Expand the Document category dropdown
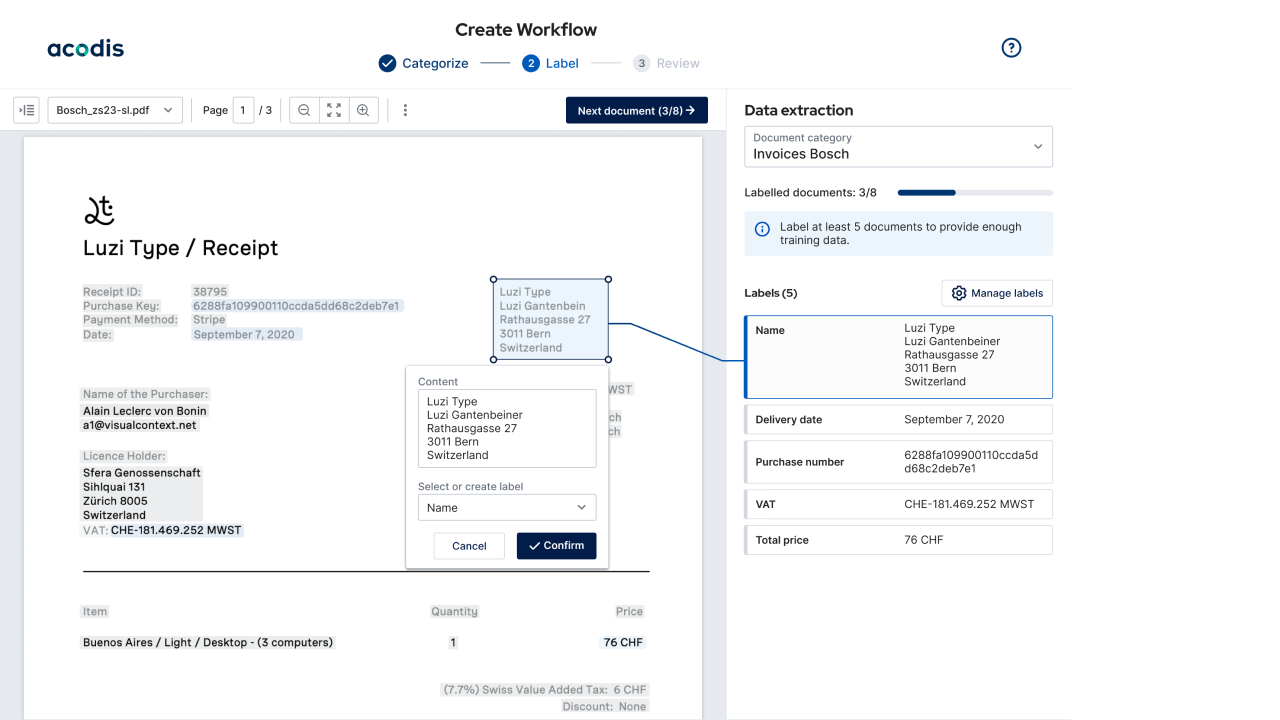The height and width of the screenshot is (720, 1280). click(898, 146)
